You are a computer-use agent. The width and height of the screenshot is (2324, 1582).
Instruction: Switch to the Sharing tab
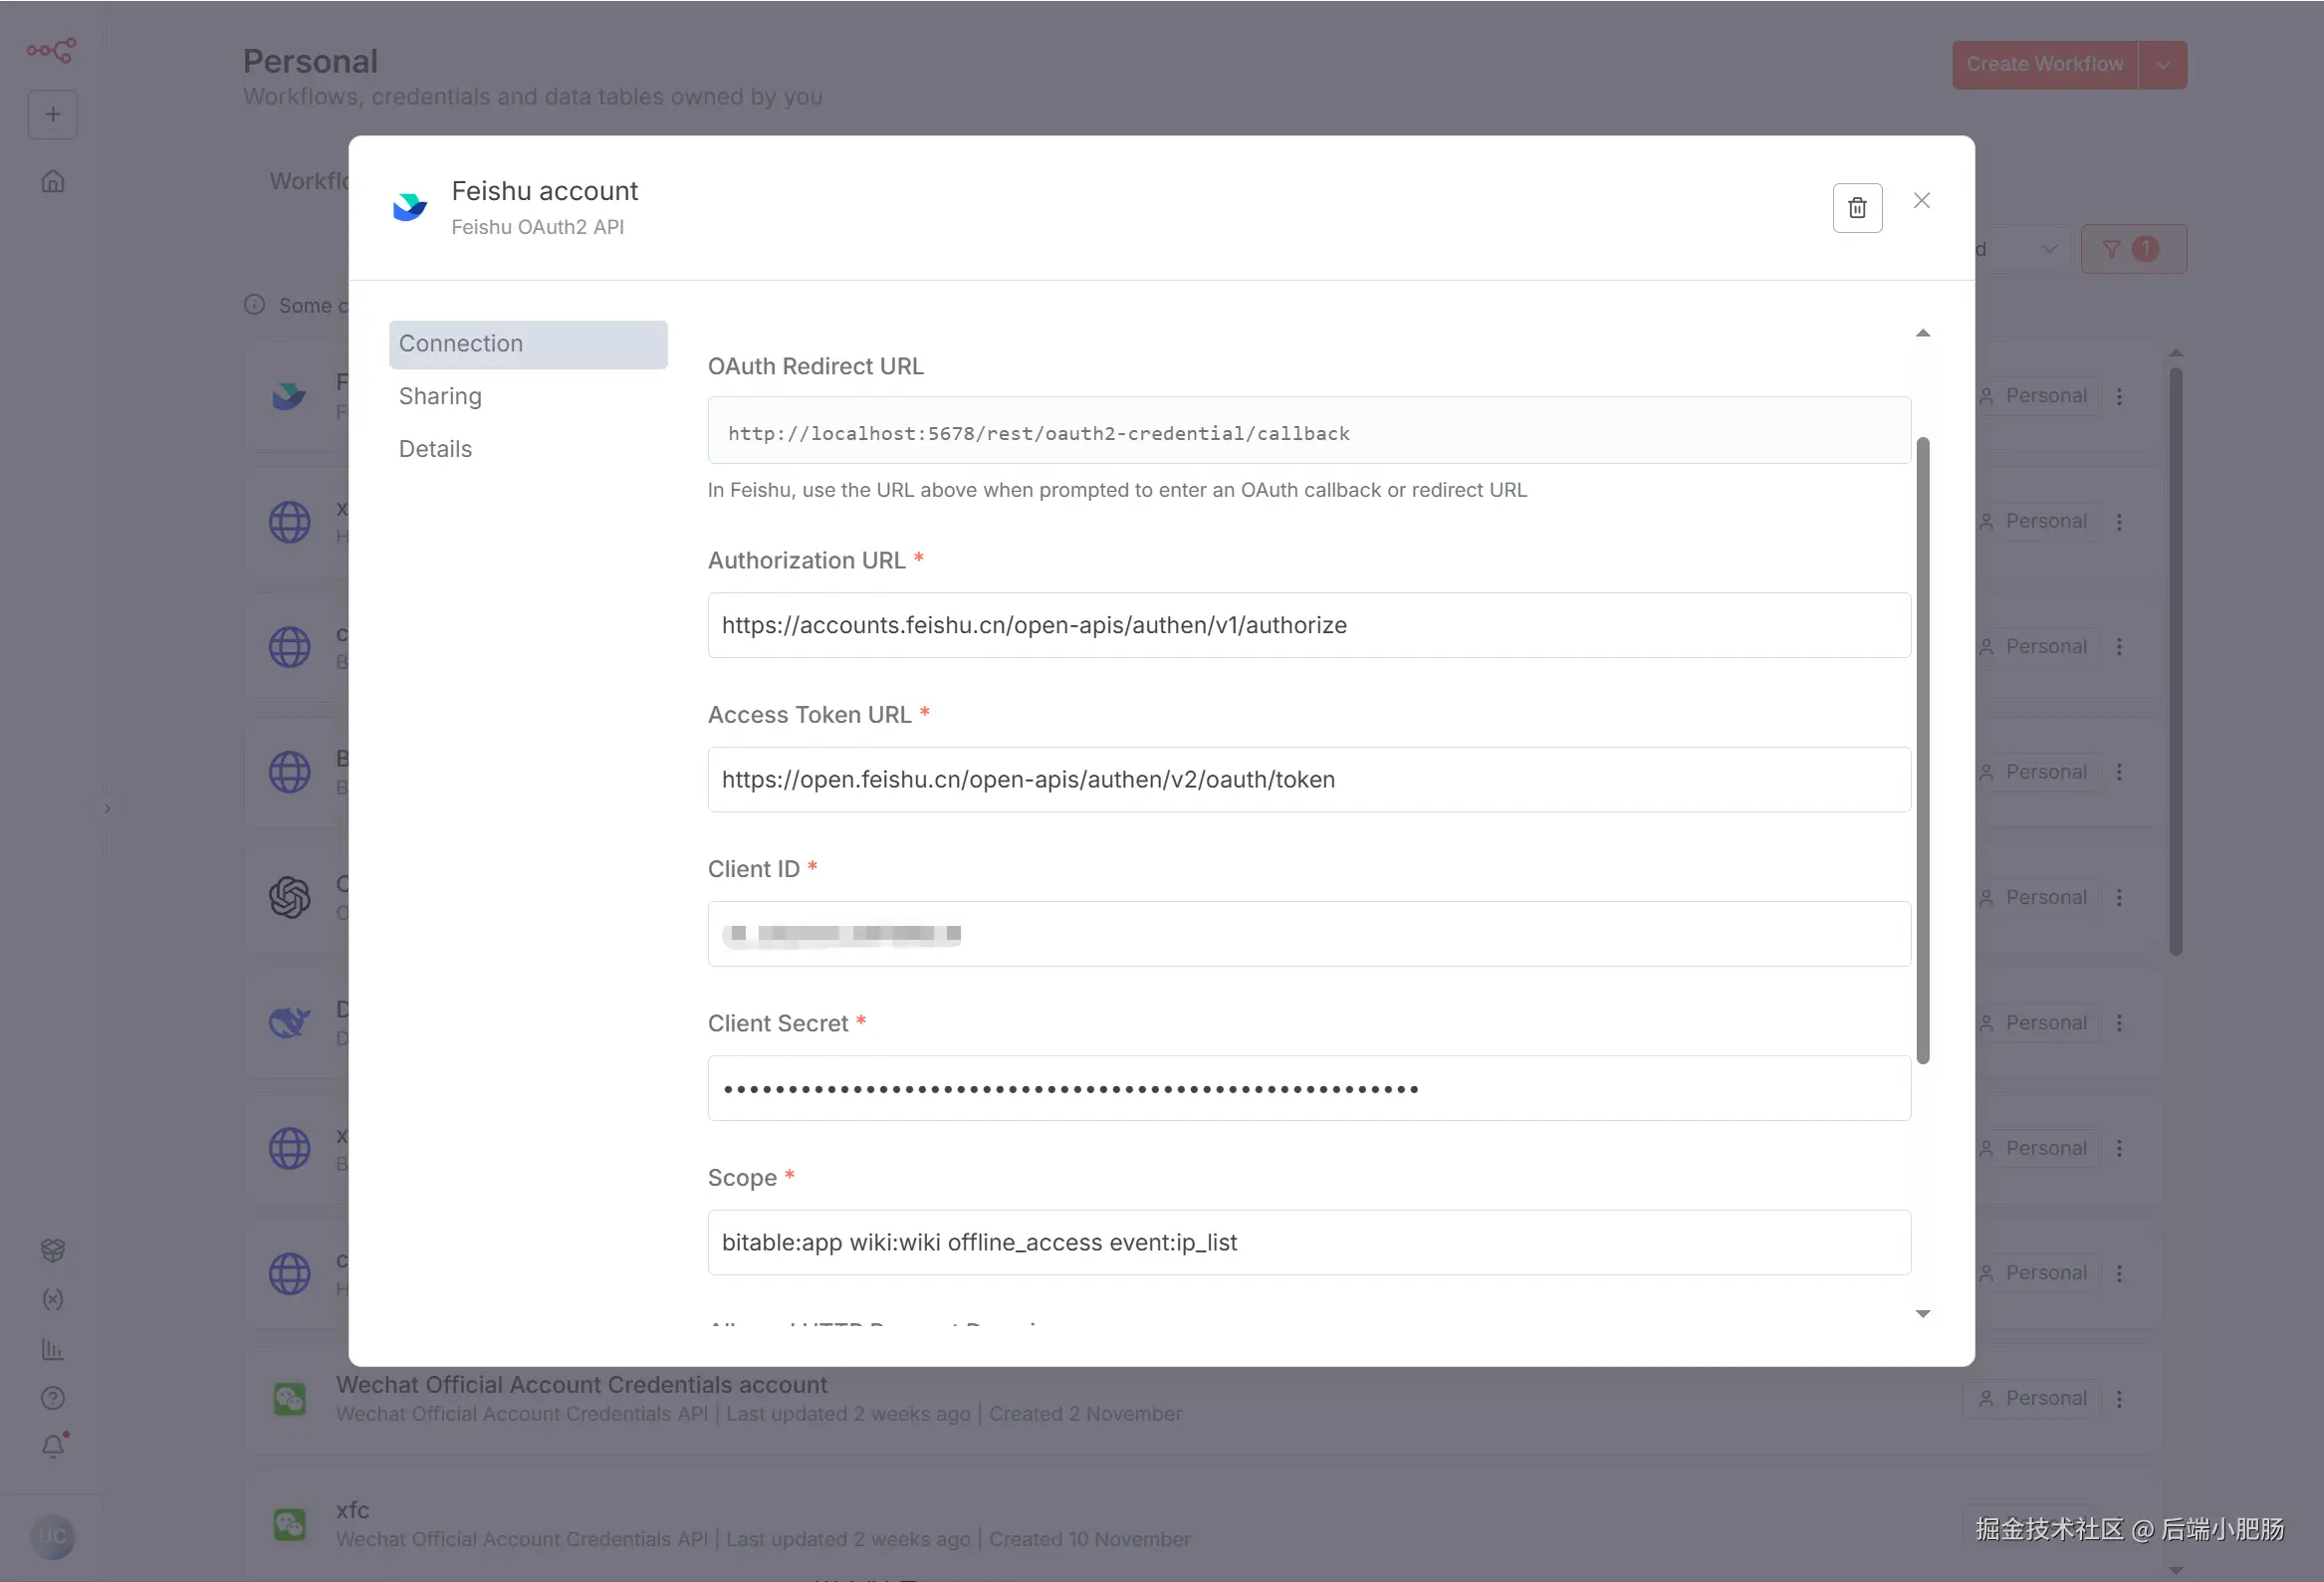(x=440, y=396)
